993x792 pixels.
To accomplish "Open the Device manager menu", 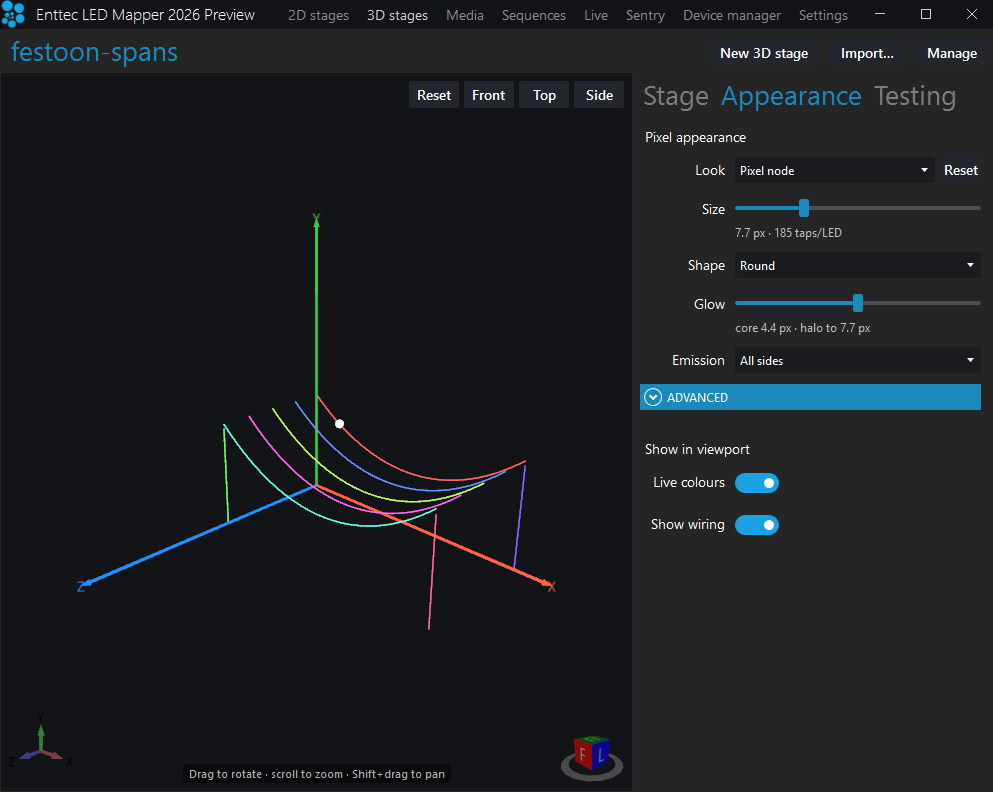I will (x=731, y=15).
